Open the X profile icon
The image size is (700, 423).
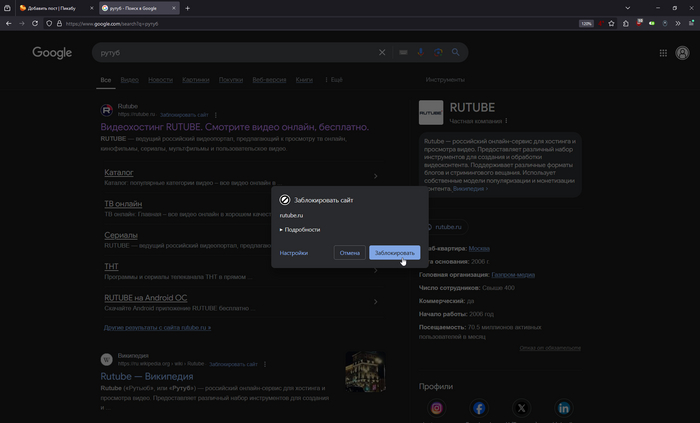[x=521, y=408]
